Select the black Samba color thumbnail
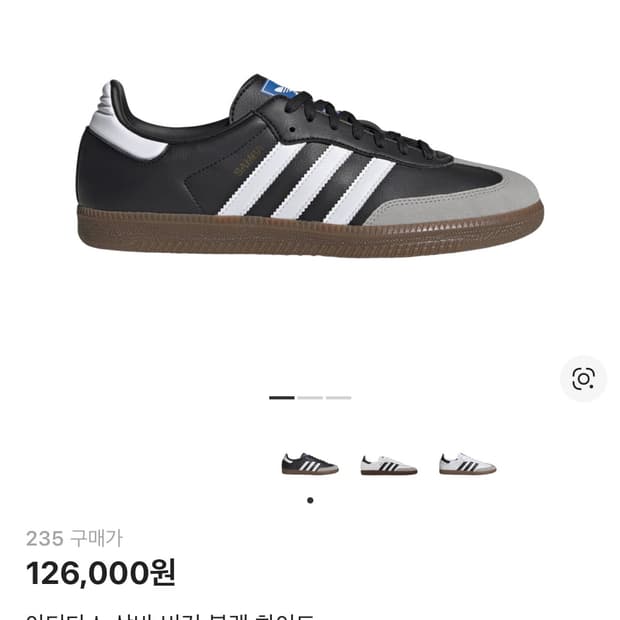This screenshot has height=620, width=620. tap(310, 463)
